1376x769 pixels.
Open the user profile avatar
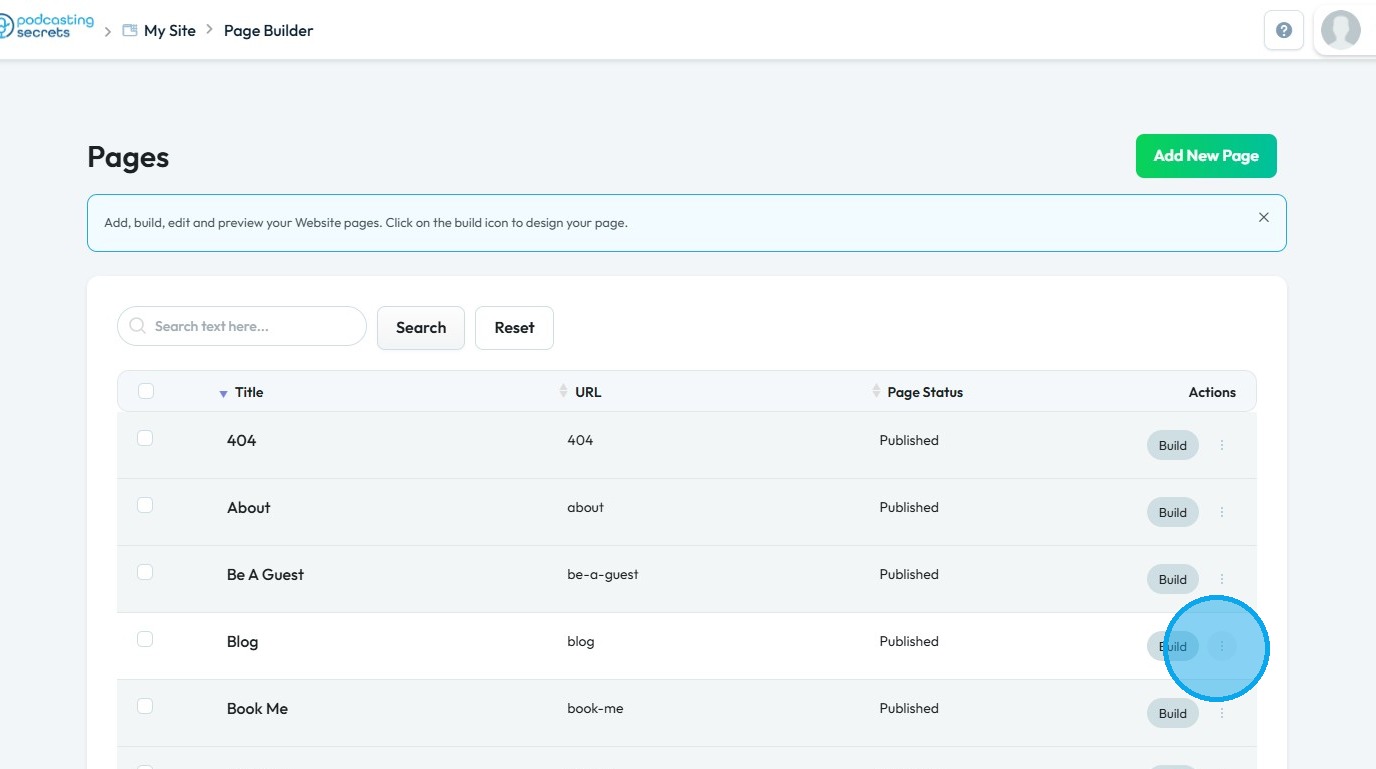(x=1340, y=30)
